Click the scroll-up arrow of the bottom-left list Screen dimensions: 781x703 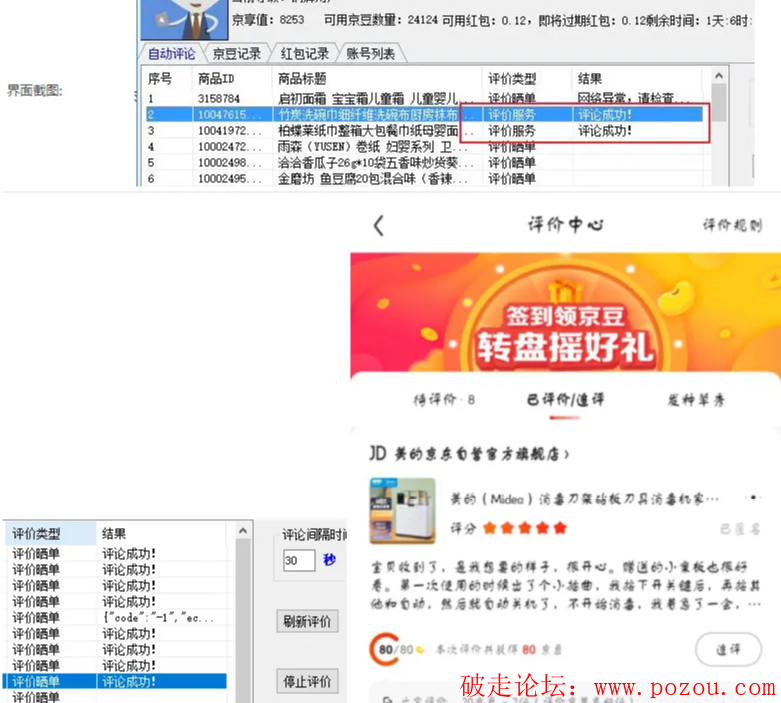243,531
